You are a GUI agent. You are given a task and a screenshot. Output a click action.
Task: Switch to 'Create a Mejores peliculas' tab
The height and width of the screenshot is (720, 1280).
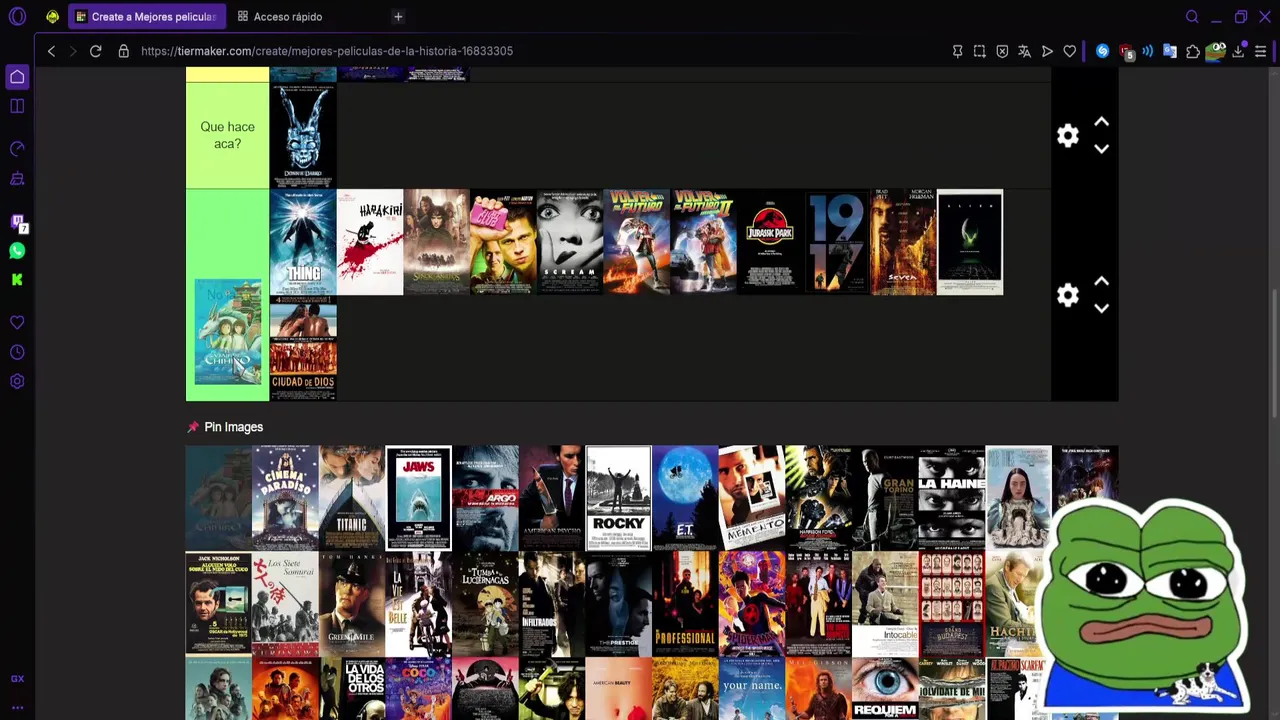click(146, 17)
